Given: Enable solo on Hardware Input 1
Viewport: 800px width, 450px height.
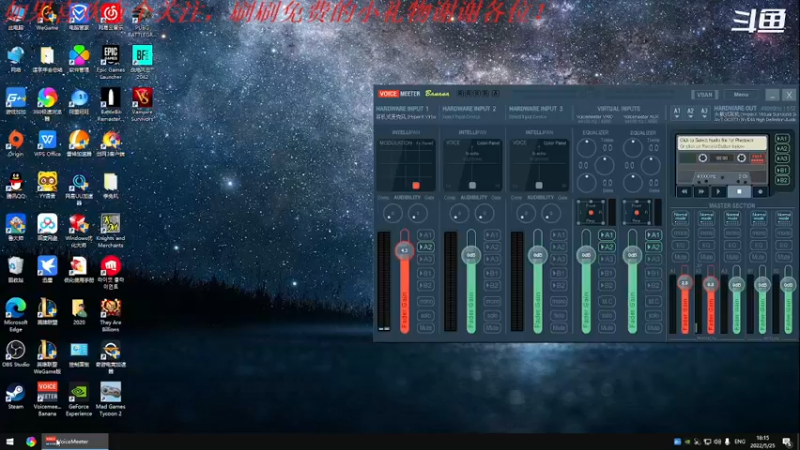Looking at the screenshot, I should pos(426,315).
